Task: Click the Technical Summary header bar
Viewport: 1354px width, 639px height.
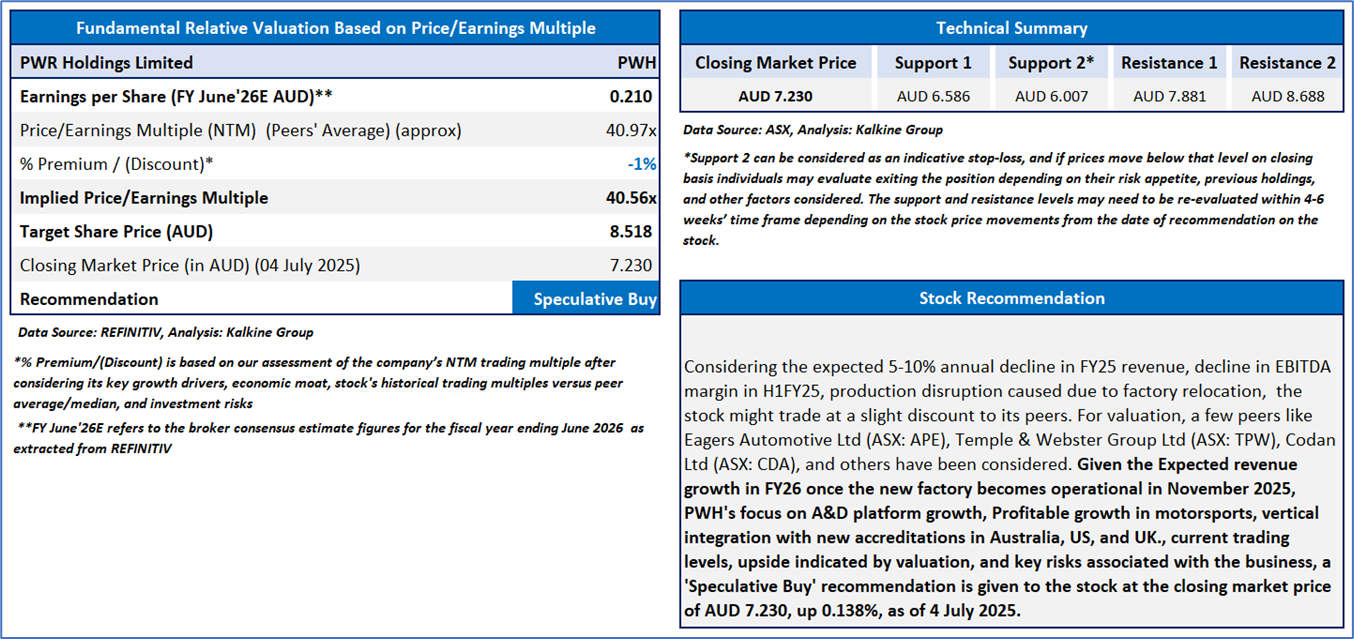Action: 1011,28
